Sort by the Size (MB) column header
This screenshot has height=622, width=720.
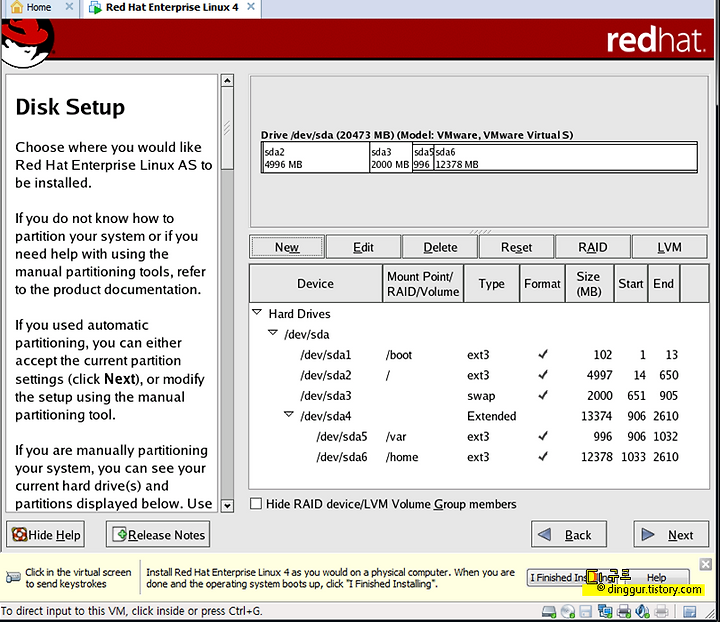[x=589, y=283]
